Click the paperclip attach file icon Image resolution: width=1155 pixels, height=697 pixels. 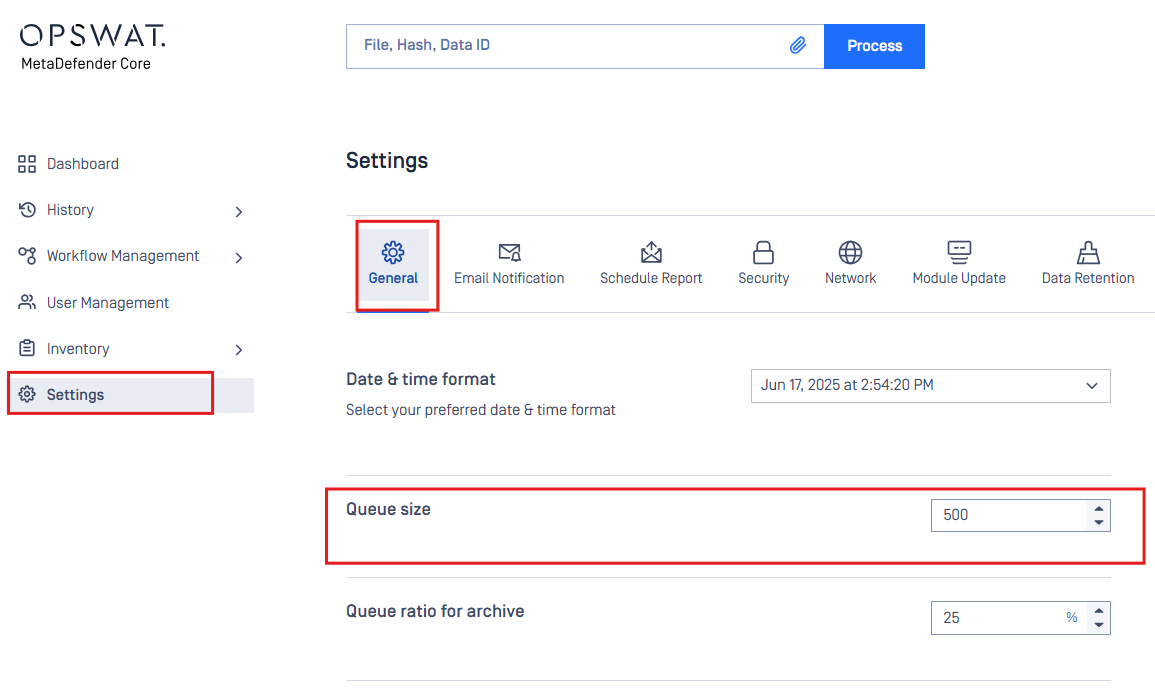pos(798,46)
